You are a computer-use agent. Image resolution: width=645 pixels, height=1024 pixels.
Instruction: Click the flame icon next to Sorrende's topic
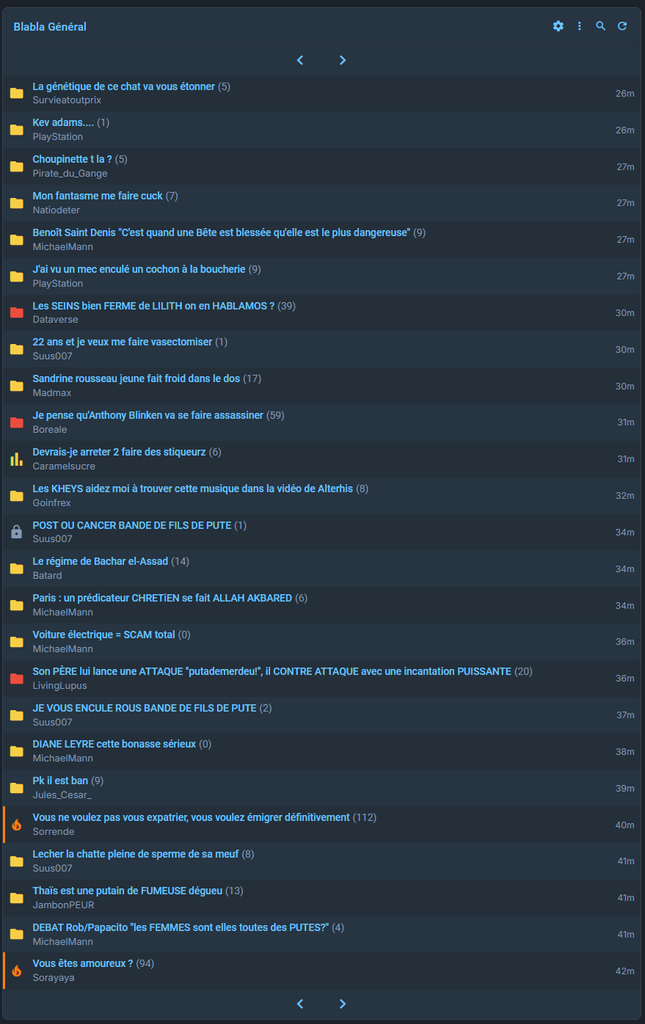tap(17, 825)
